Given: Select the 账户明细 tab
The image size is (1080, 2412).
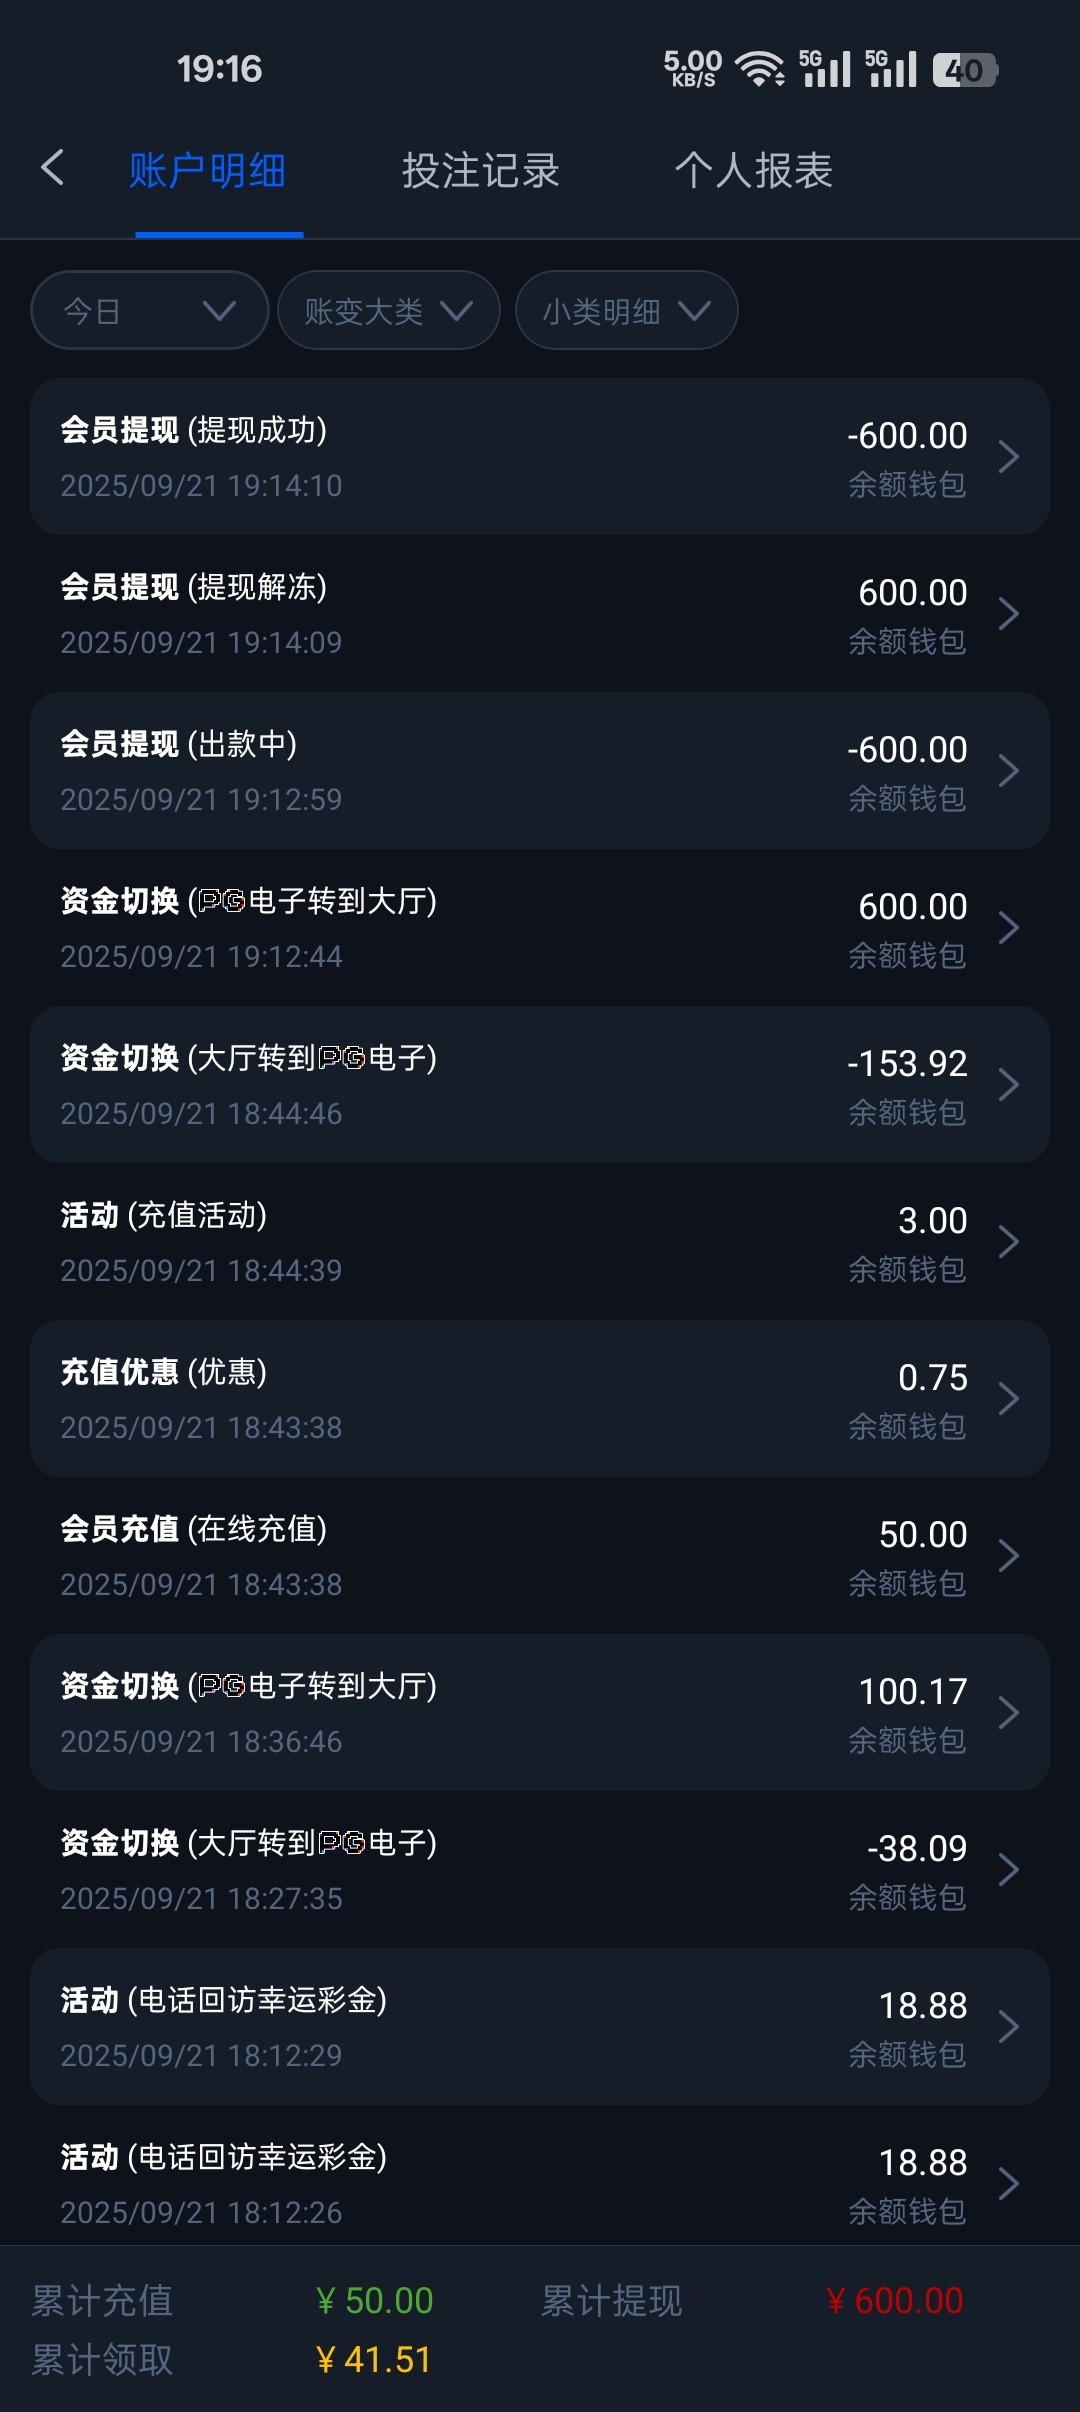Looking at the screenshot, I should click(x=207, y=170).
